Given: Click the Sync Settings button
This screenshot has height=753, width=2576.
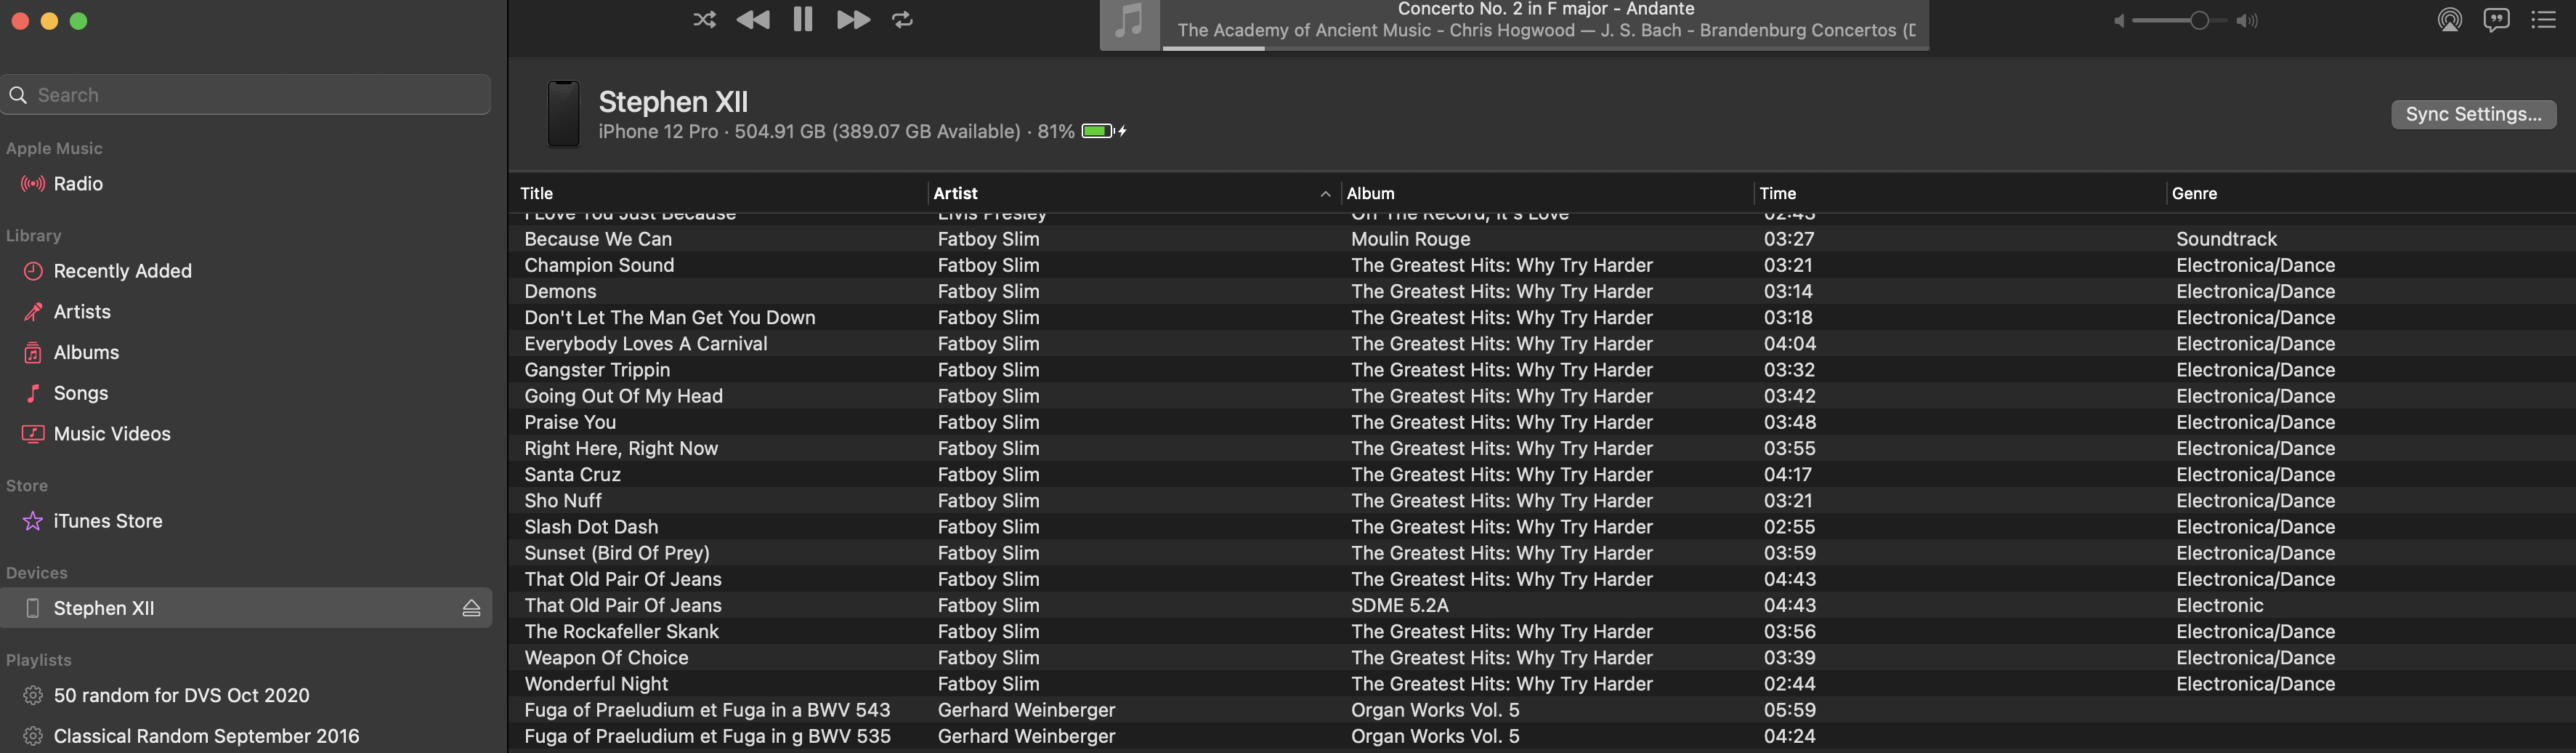Looking at the screenshot, I should pos(2473,114).
